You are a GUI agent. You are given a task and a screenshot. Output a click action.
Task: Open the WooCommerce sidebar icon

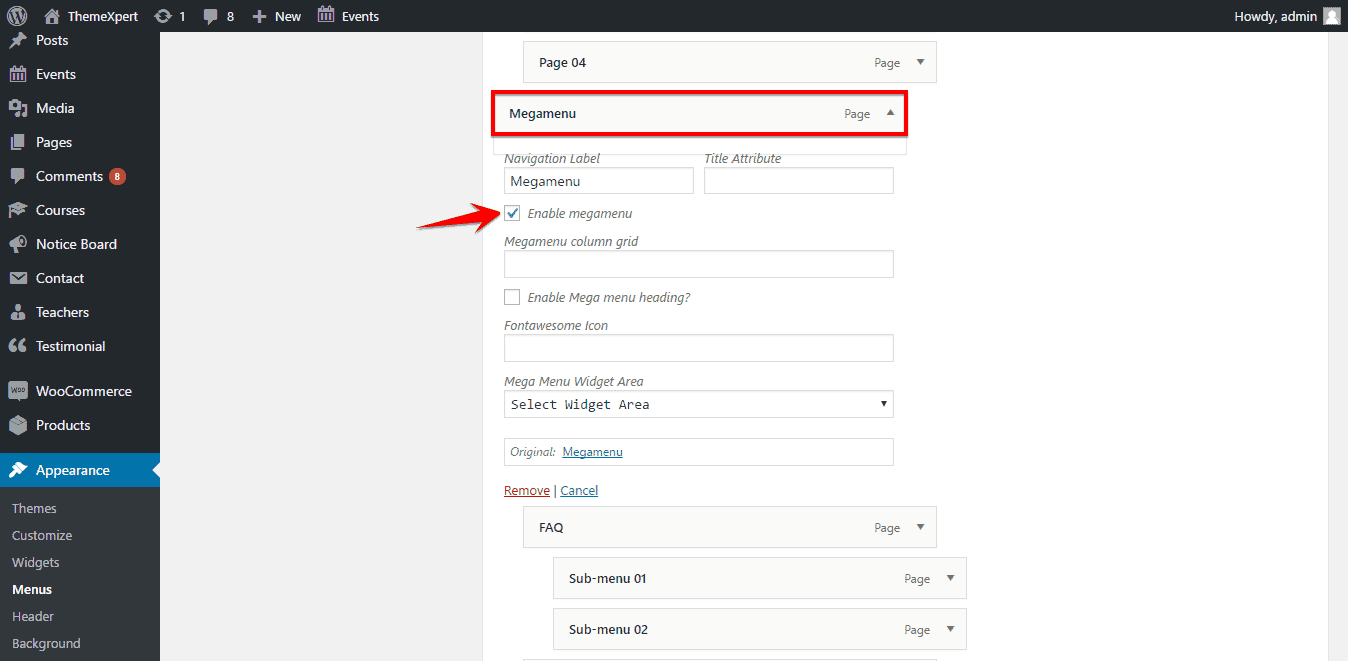pyautogui.click(x=18, y=391)
